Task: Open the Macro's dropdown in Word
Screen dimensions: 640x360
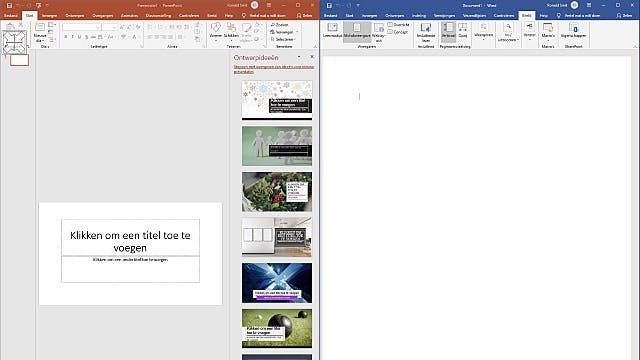Action: coord(548,32)
